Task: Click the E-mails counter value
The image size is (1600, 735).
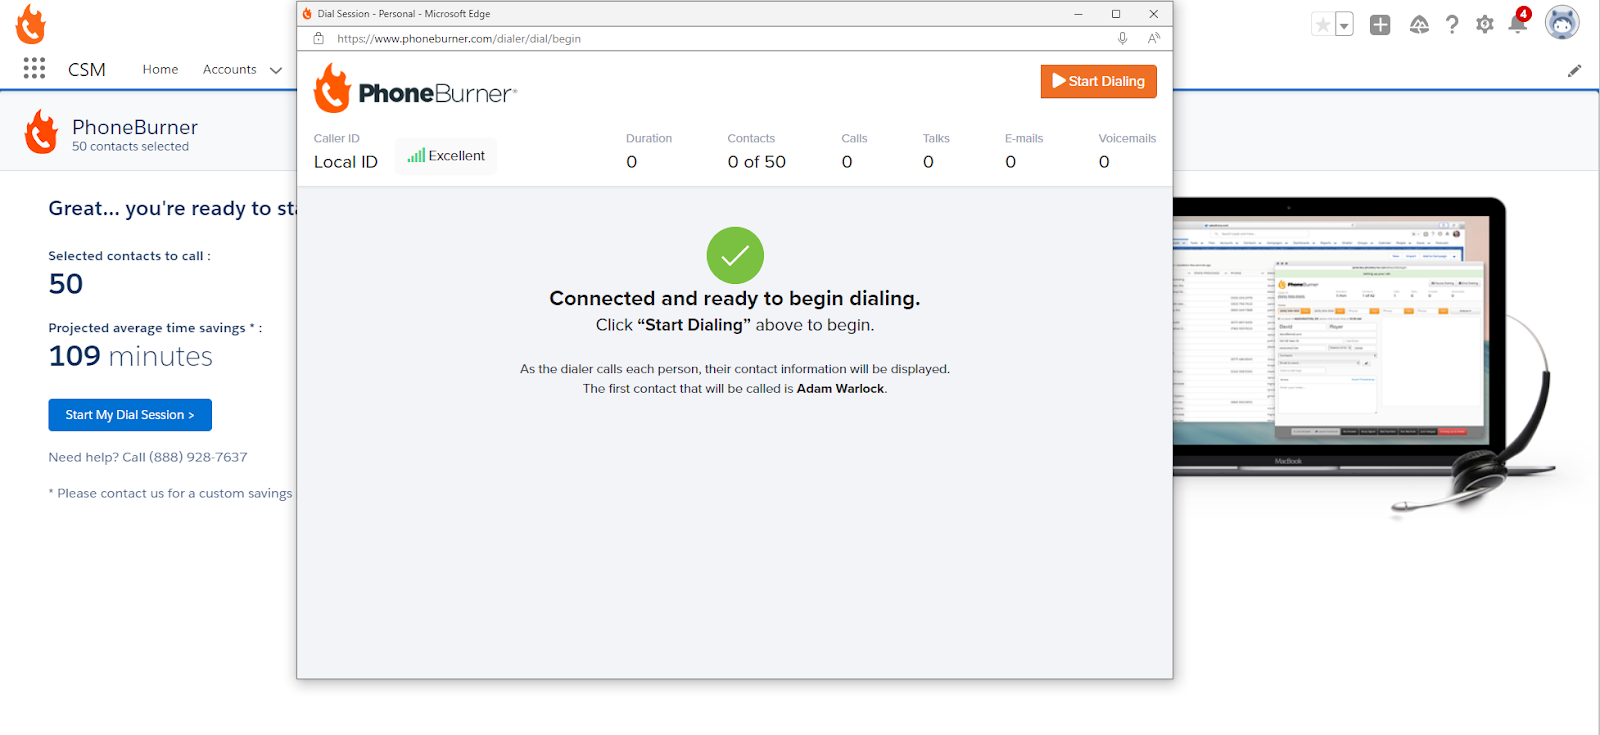Action: coord(1011,162)
